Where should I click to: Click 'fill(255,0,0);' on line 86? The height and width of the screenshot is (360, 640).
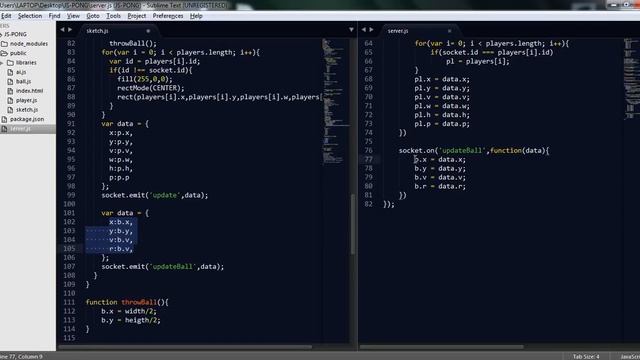pyautogui.click(x=145, y=79)
